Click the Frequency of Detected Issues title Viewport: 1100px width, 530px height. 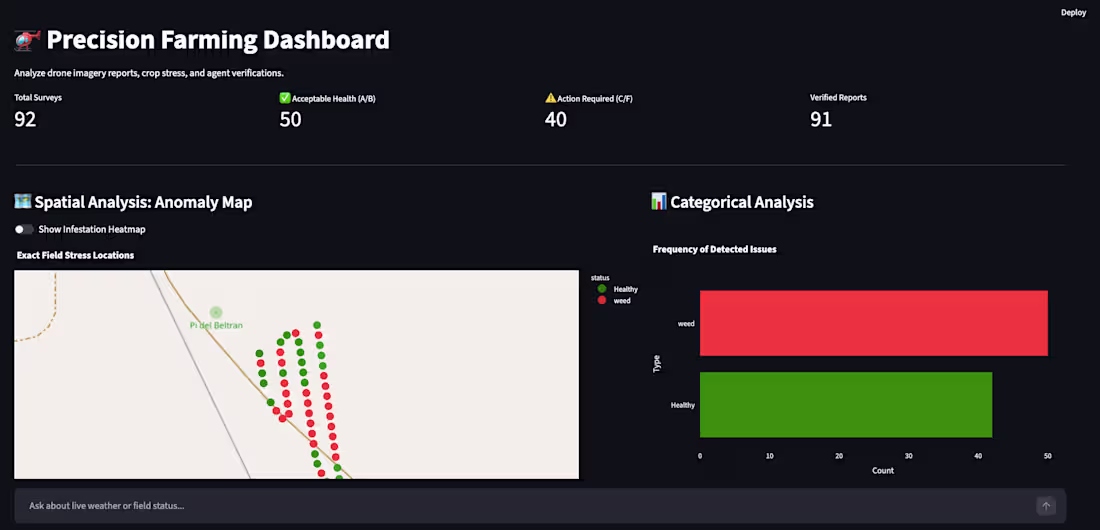(x=714, y=249)
